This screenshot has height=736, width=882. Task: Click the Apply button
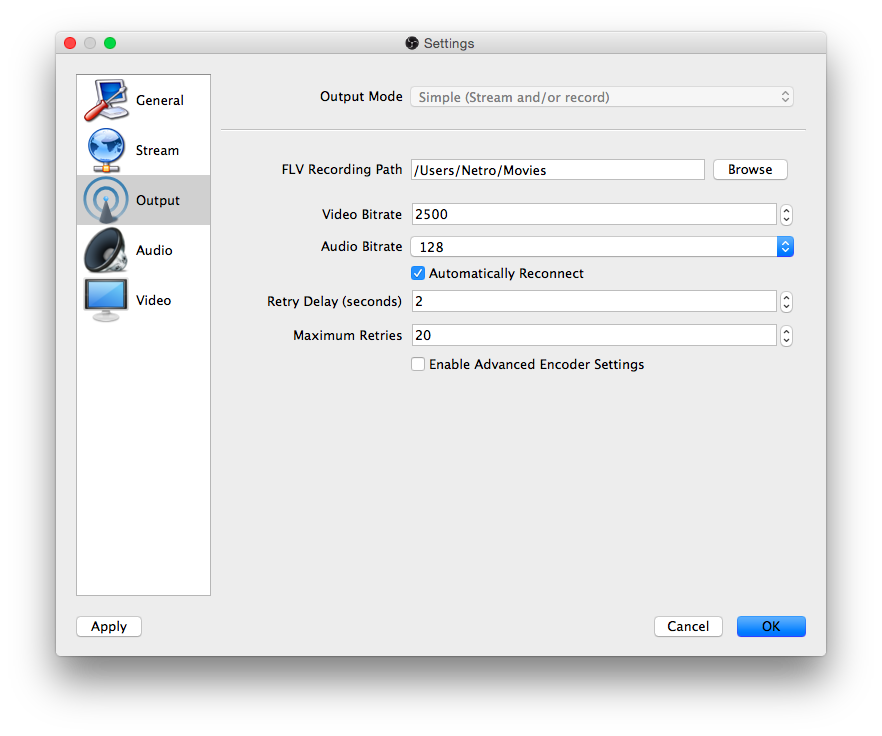tap(109, 626)
